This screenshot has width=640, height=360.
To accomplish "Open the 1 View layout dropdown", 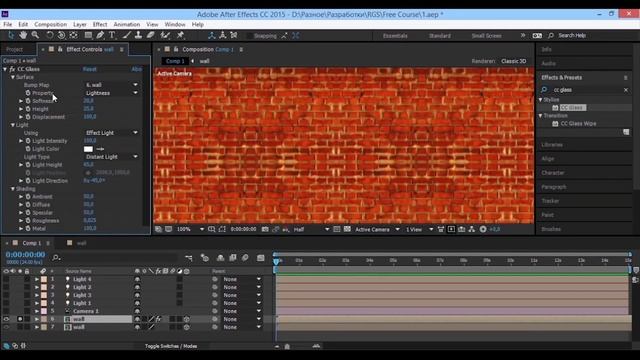I will point(419,229).
